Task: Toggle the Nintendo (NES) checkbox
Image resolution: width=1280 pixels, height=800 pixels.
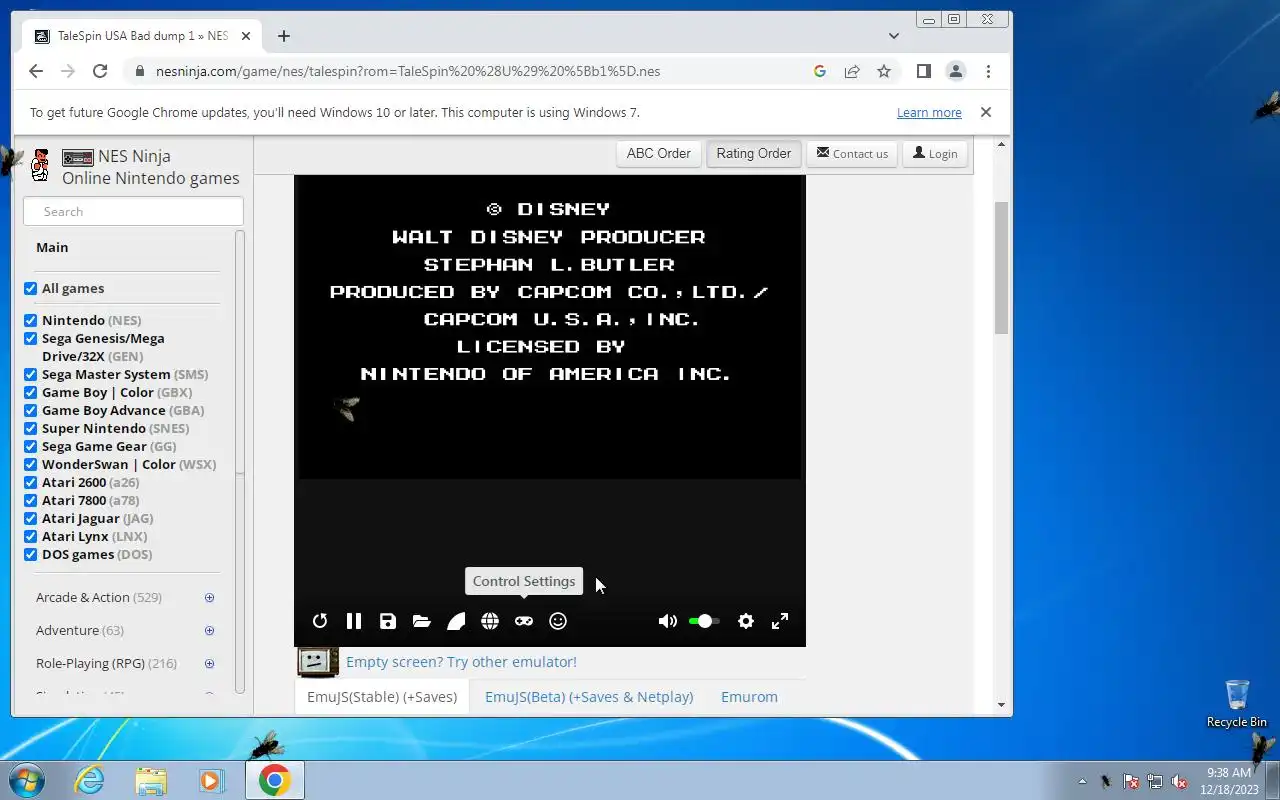Action: coord(30,320)
